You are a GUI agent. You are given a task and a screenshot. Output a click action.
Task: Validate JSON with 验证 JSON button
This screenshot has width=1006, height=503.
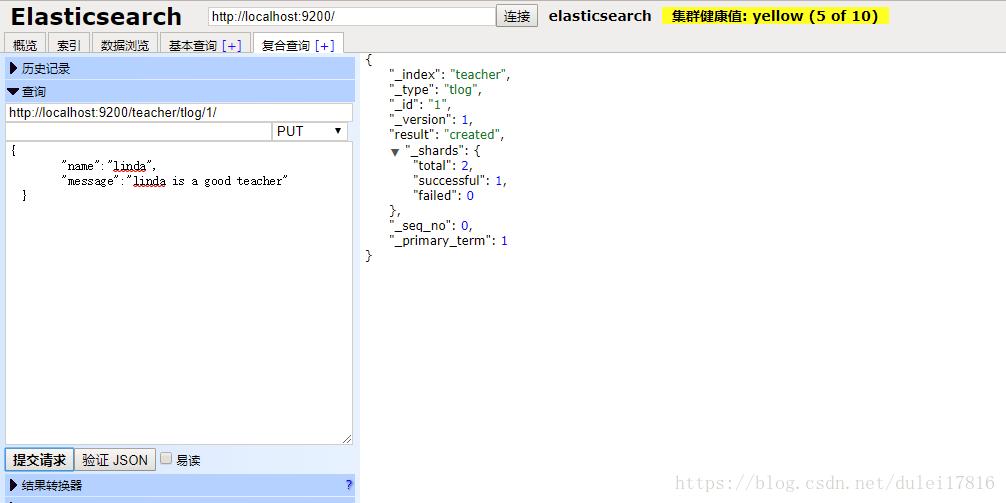[x=115, y=460]
